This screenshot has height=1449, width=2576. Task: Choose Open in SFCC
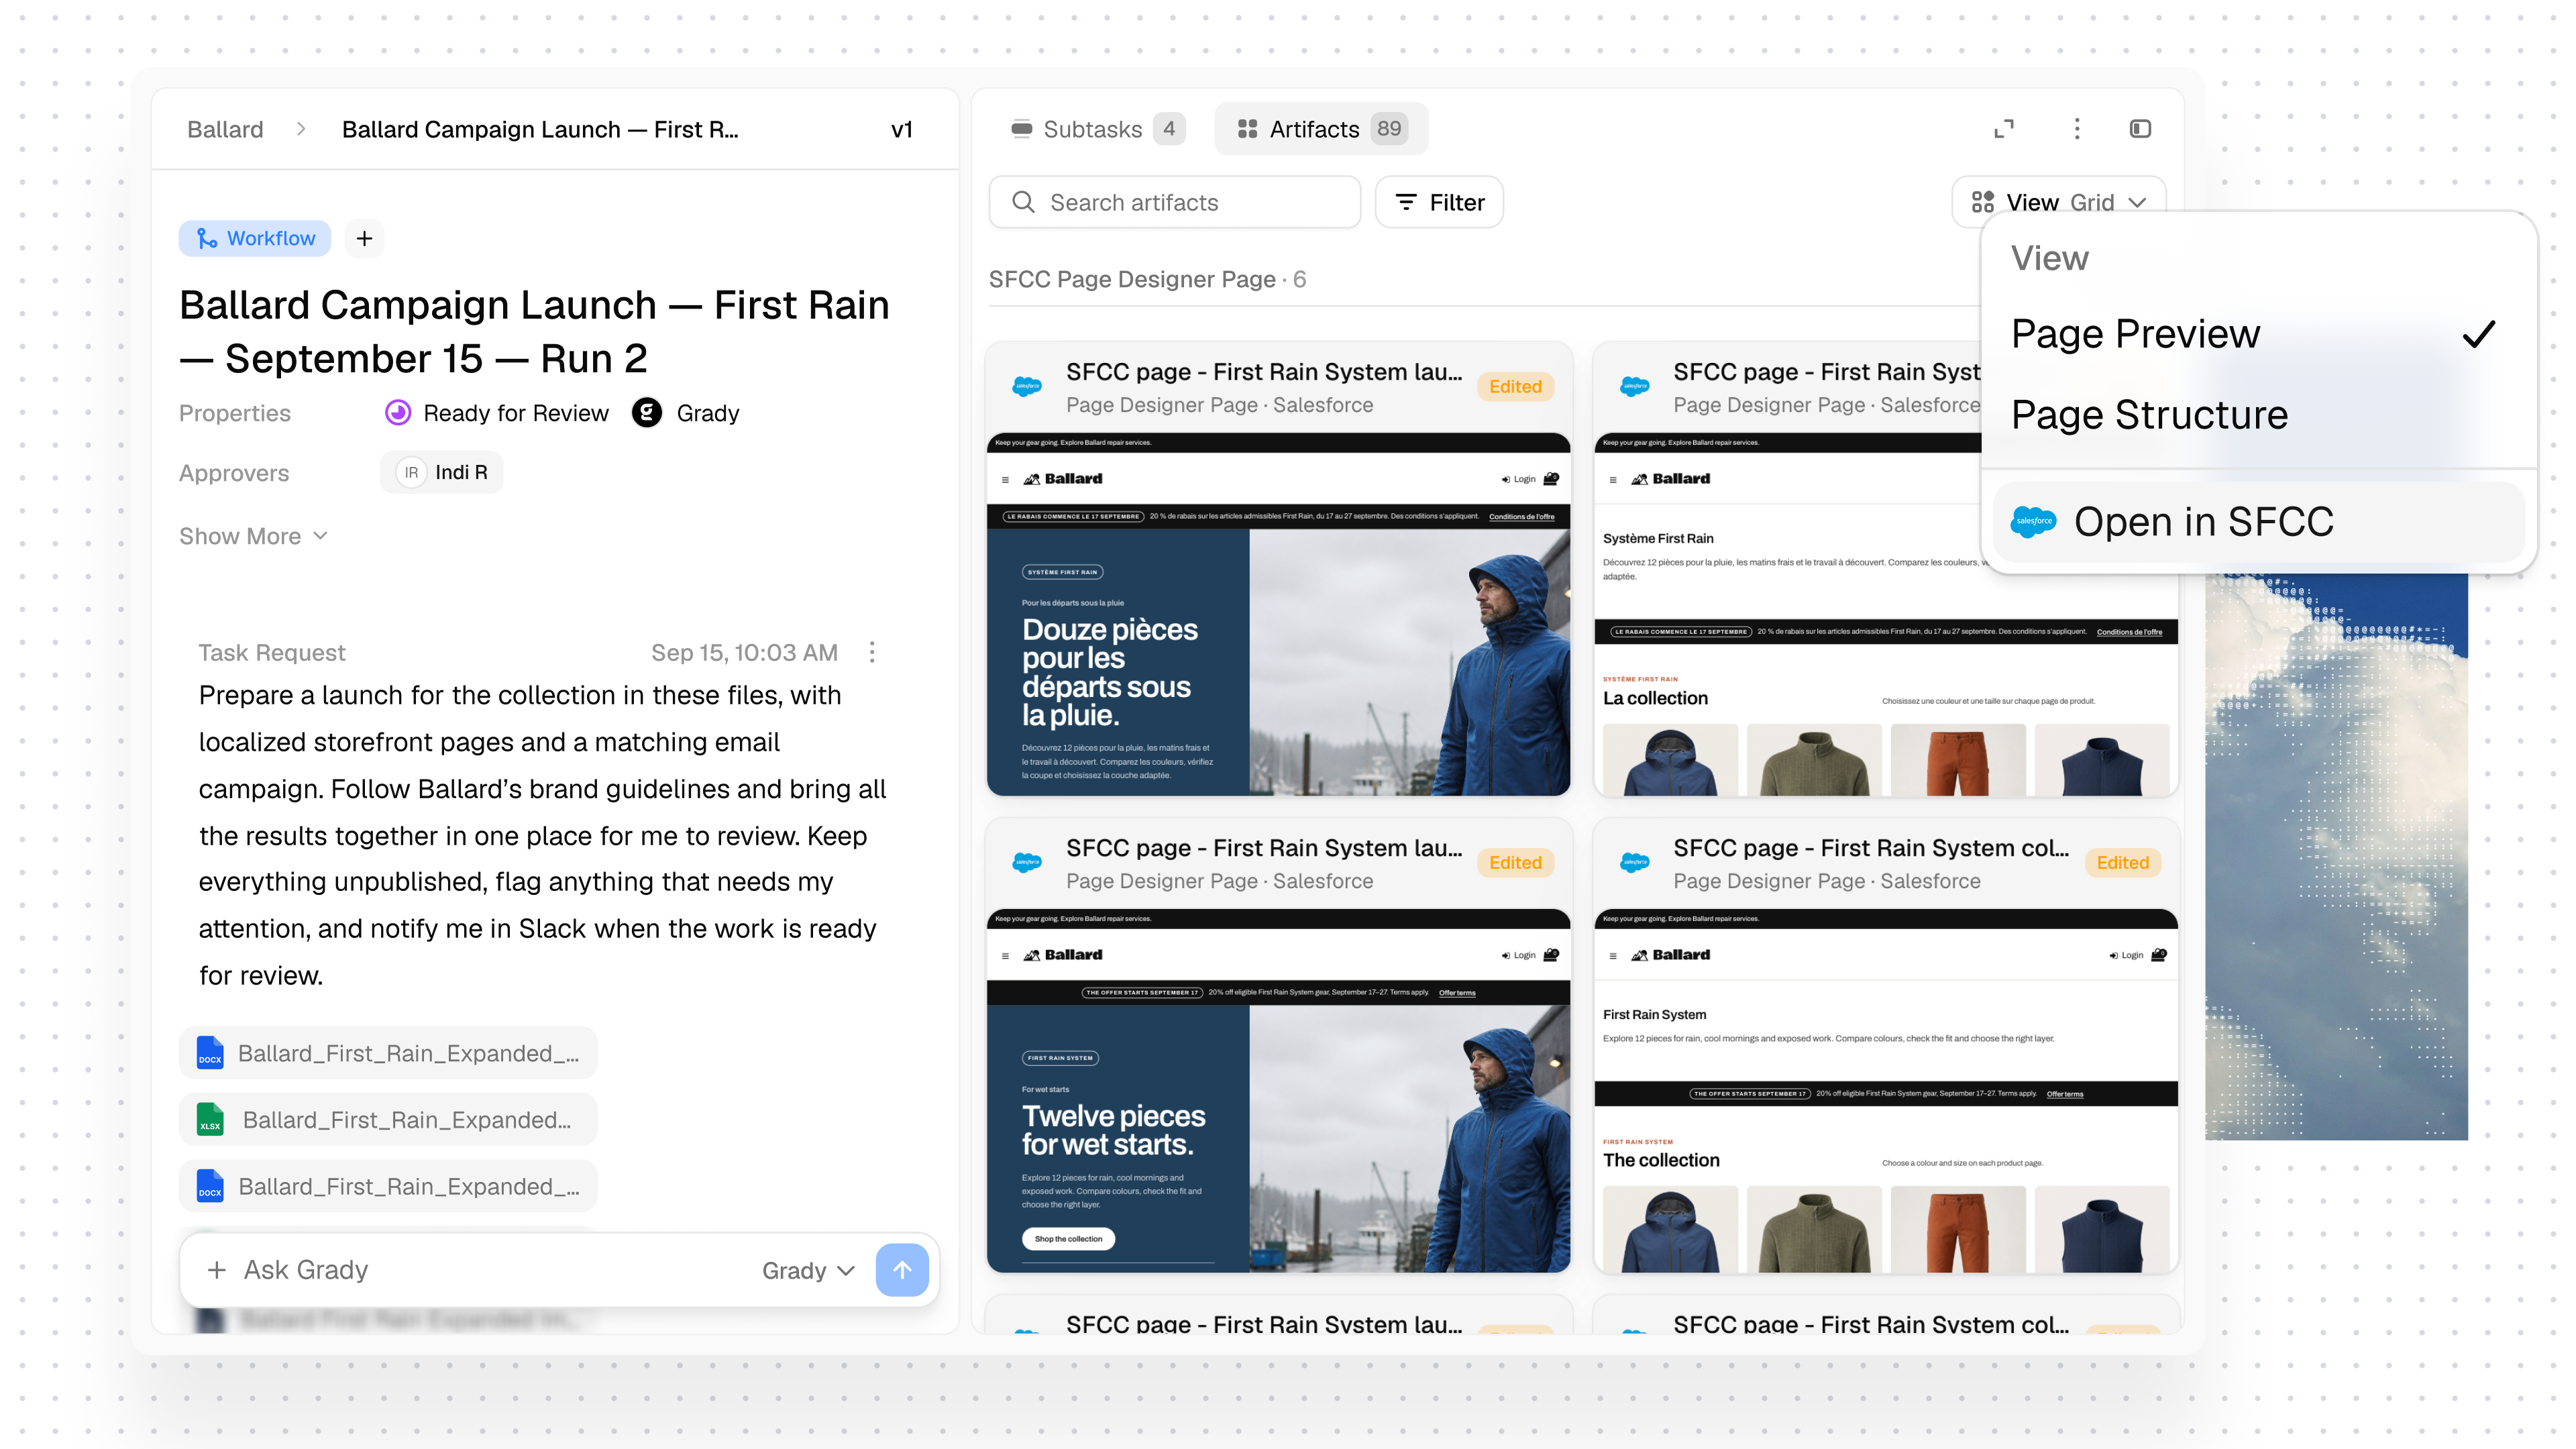click(2258, 522)
